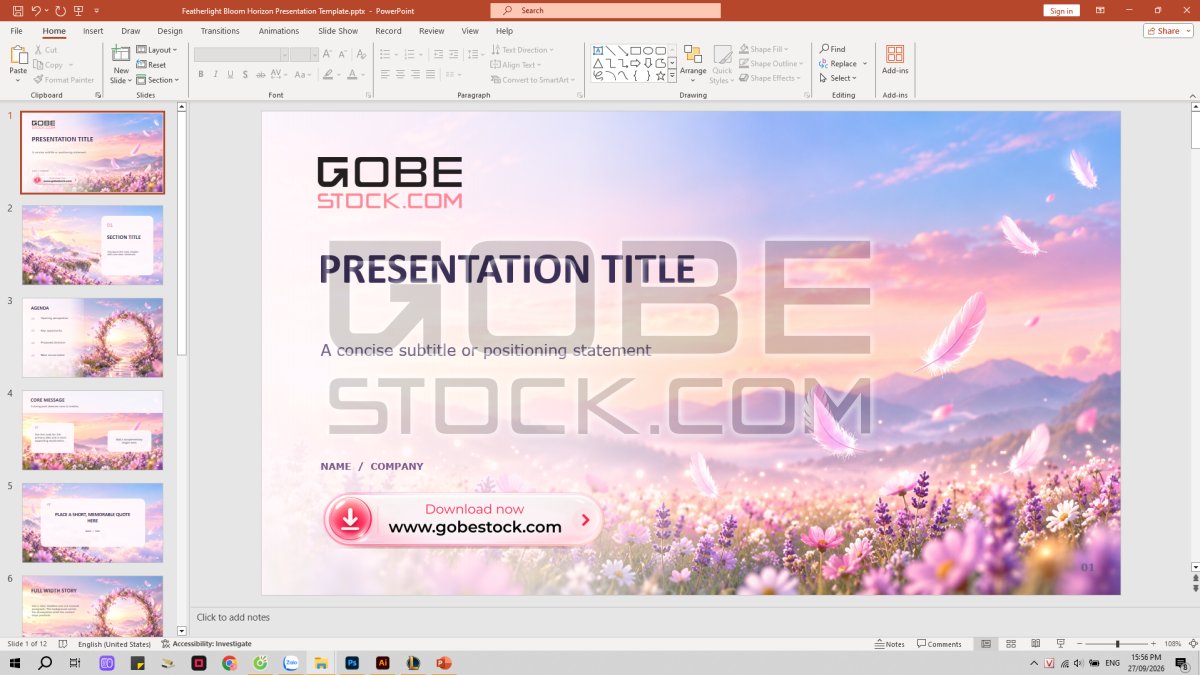Viewport: 1200px width, 675px height.
Task: Open the Select dropdown
Action: click(x=837, y=78)
